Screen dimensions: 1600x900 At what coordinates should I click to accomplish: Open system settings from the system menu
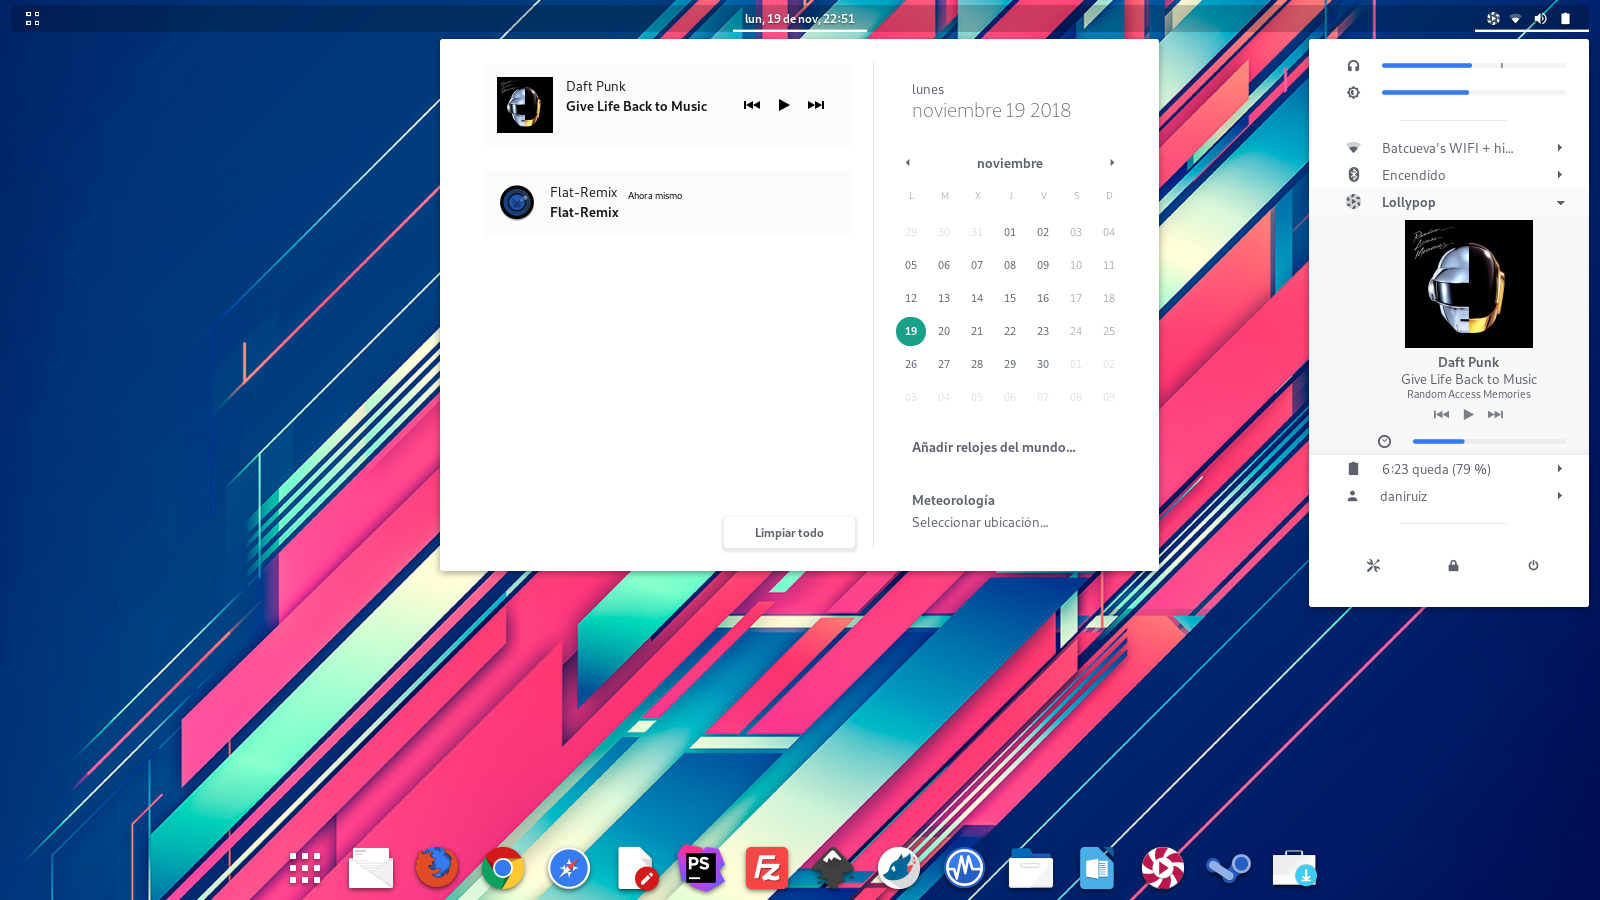pyautogui.click(x=1373, y=566)
